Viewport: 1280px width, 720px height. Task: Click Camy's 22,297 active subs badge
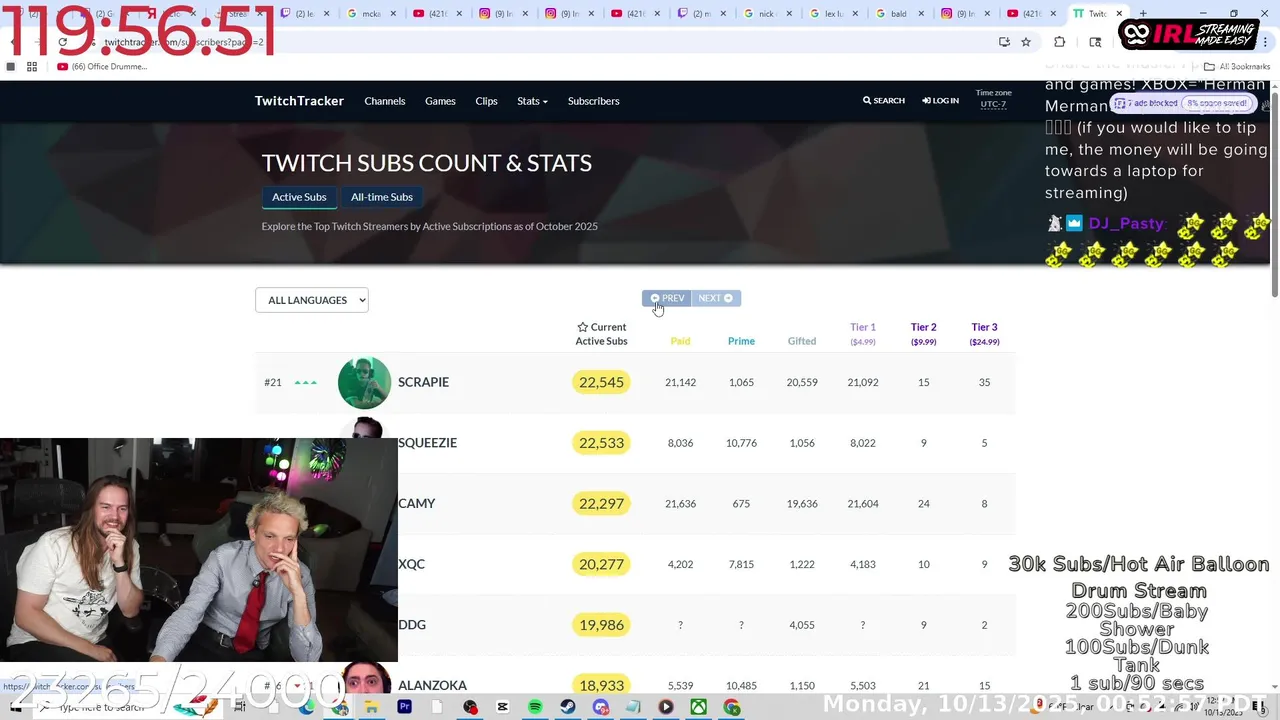coord(601,504)
